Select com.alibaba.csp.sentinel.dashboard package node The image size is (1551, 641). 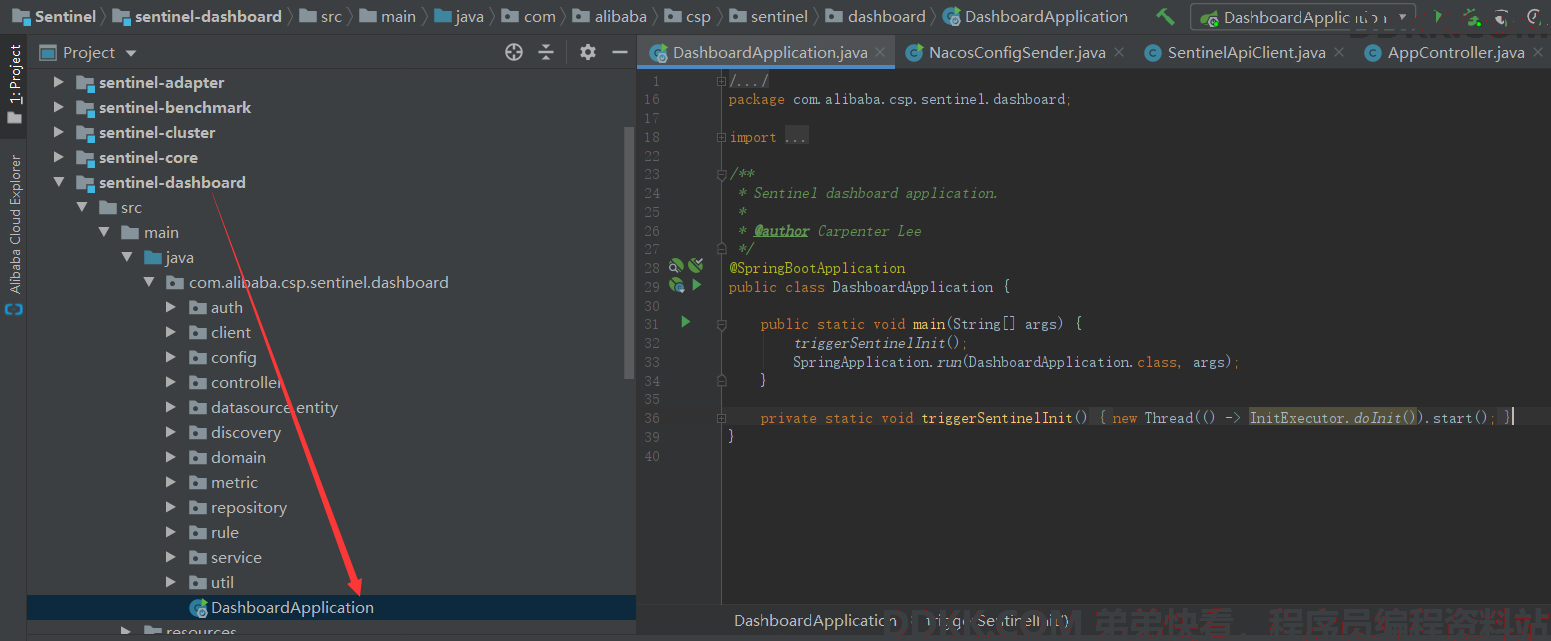[318, 282]
